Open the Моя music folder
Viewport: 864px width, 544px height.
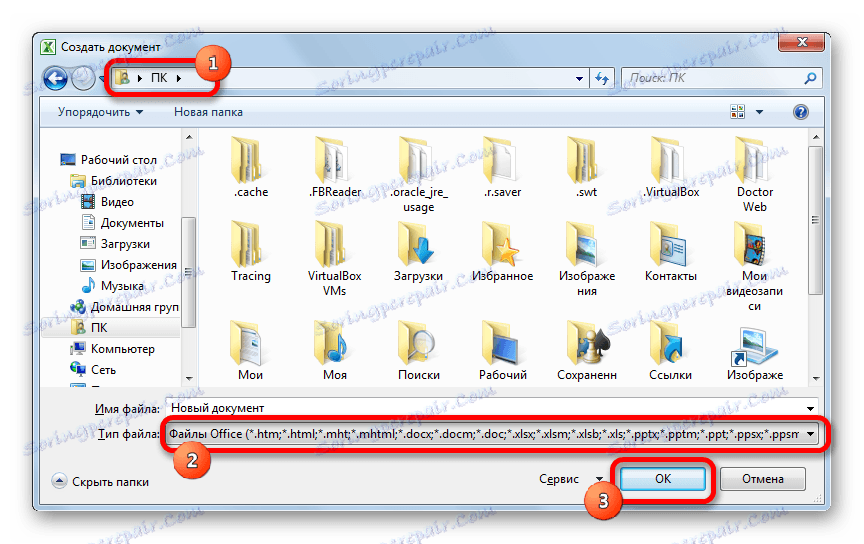(334, 351)
